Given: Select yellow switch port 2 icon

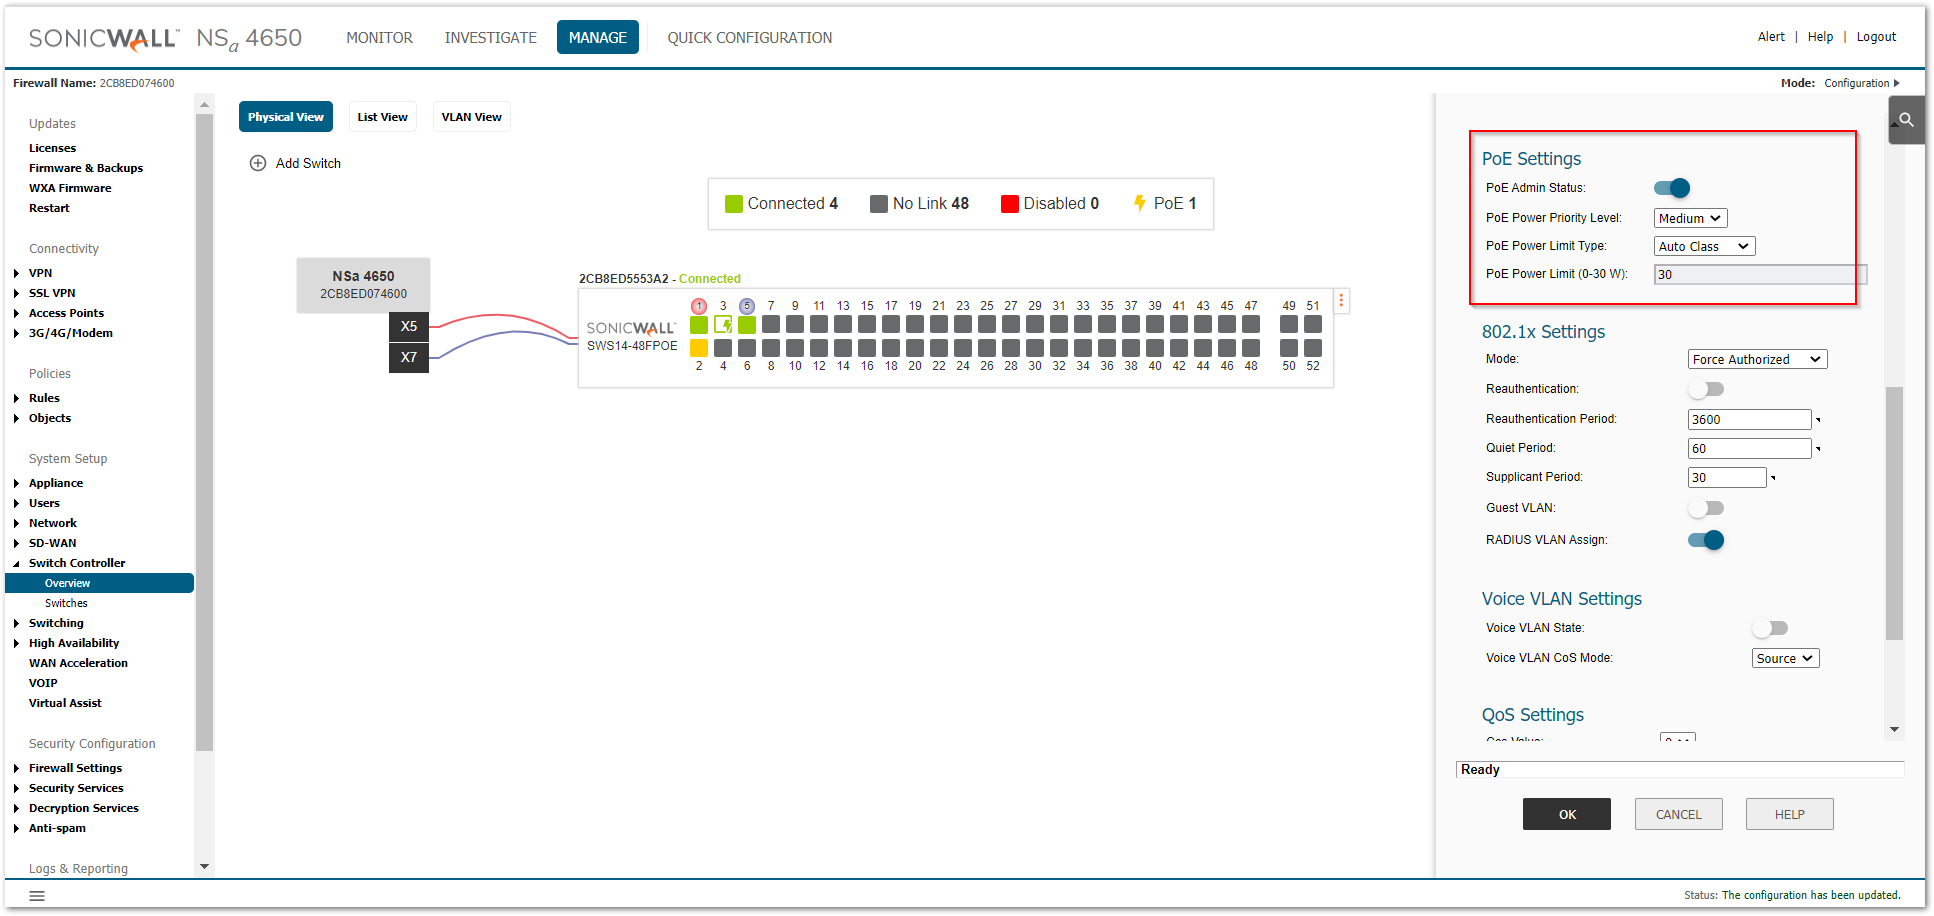Looking at the screenshot, I should [x=699, y=348].
